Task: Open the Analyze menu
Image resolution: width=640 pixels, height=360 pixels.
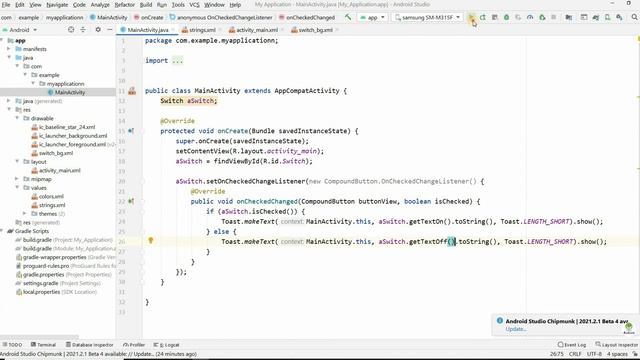Action: pos(100,5)
